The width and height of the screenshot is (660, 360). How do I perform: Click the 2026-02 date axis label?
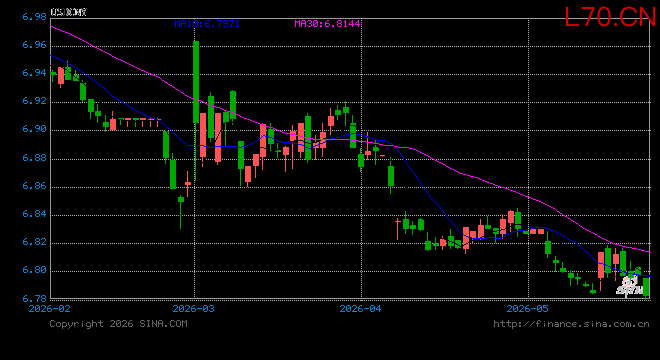pos(50,309)
